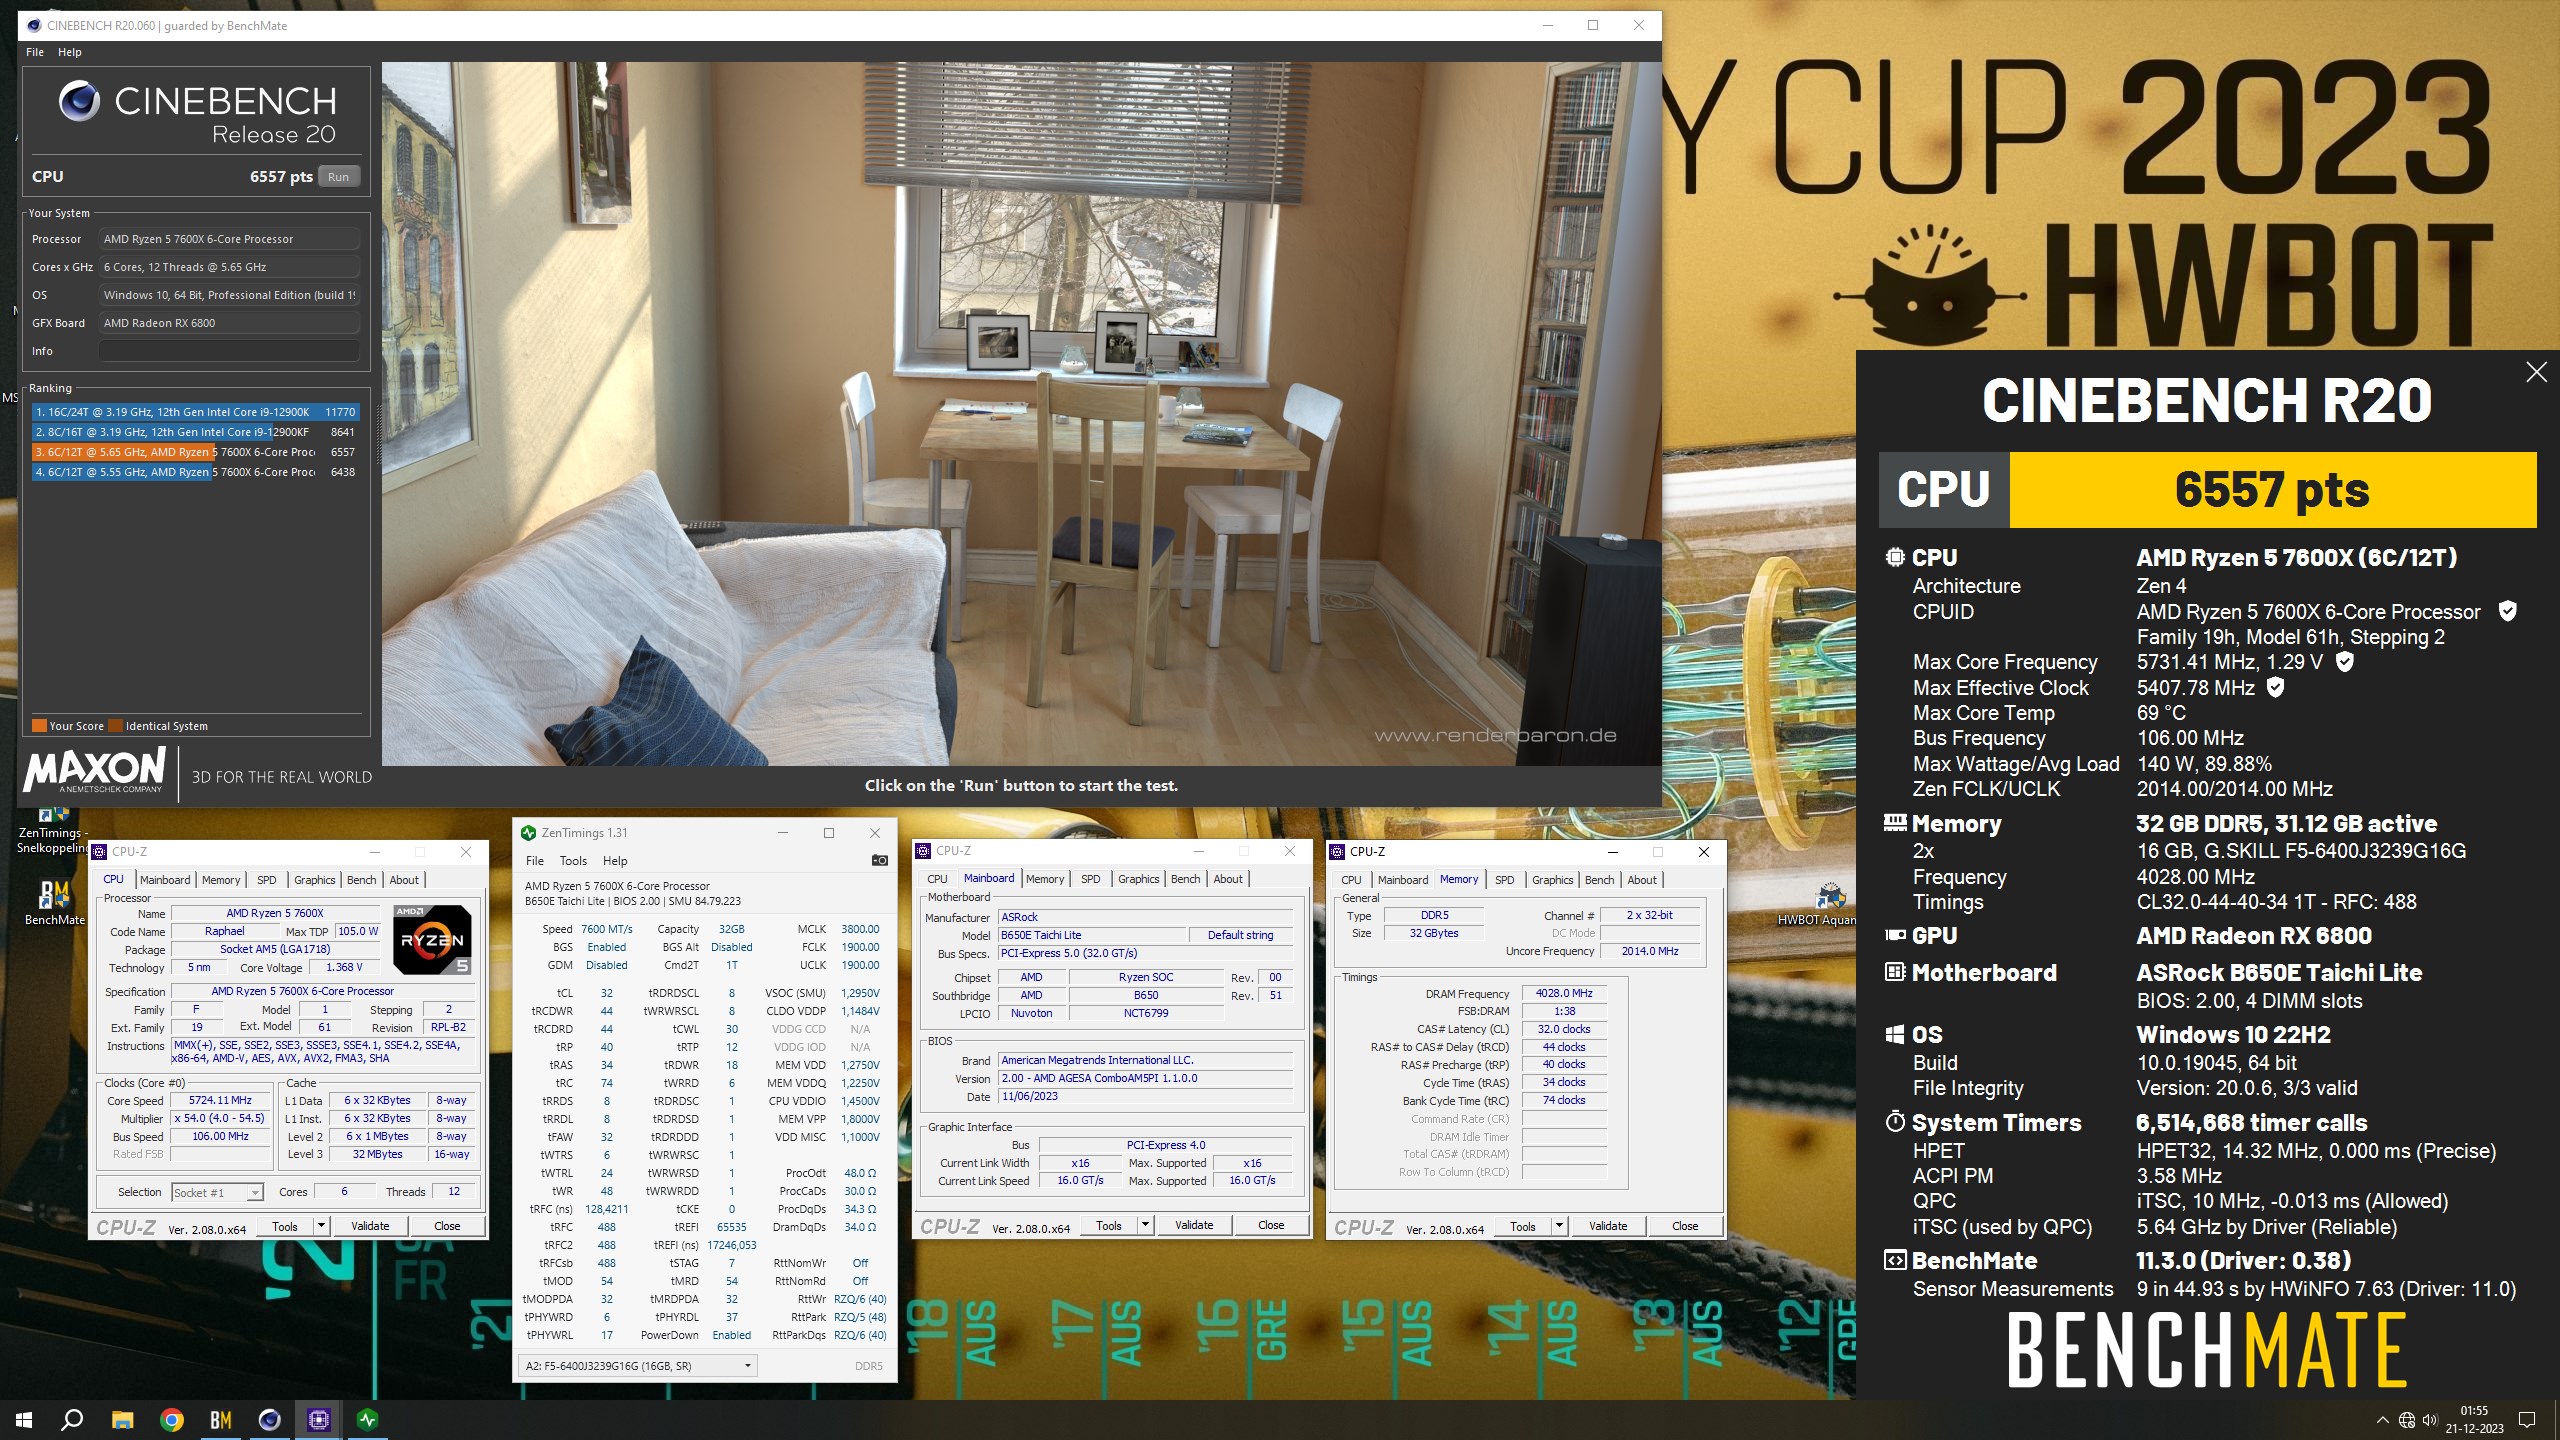Open File Explorer from taskbar
Image resolution: width=2560 pixels, height=1440 pixels.
(x=122, y=1419)
